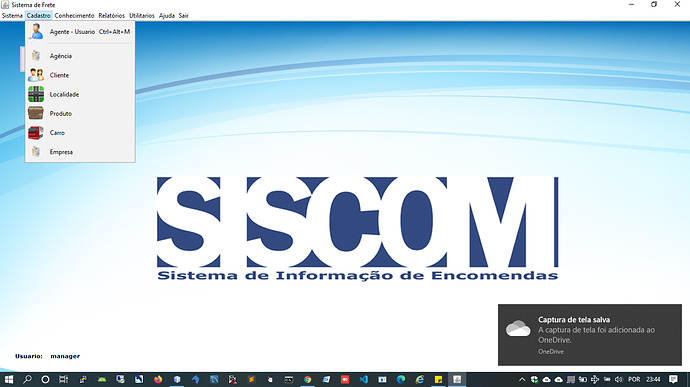Open the Utilitarios menu

pos(142,15)
